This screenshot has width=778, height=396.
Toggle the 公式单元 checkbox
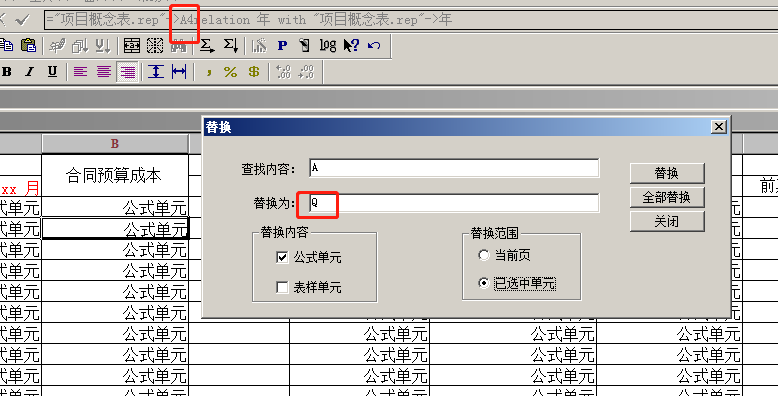(x=282, y=258)
